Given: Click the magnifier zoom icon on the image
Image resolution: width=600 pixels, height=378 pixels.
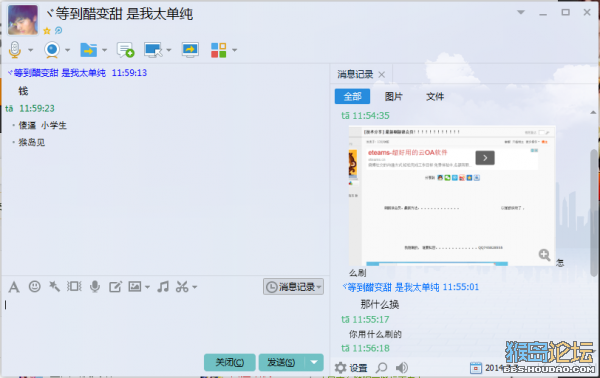Looking at the screenshot, I should click(x=544, y=255).
